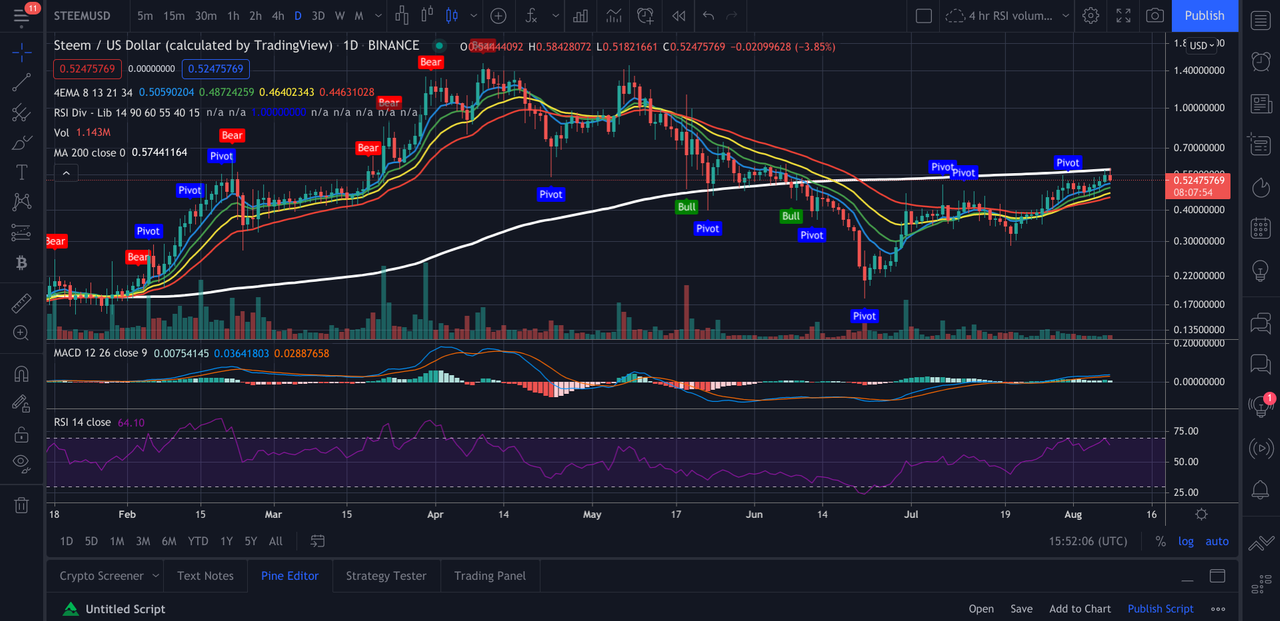
Task: Open the chart patterns tool
Action: point(21,202)
